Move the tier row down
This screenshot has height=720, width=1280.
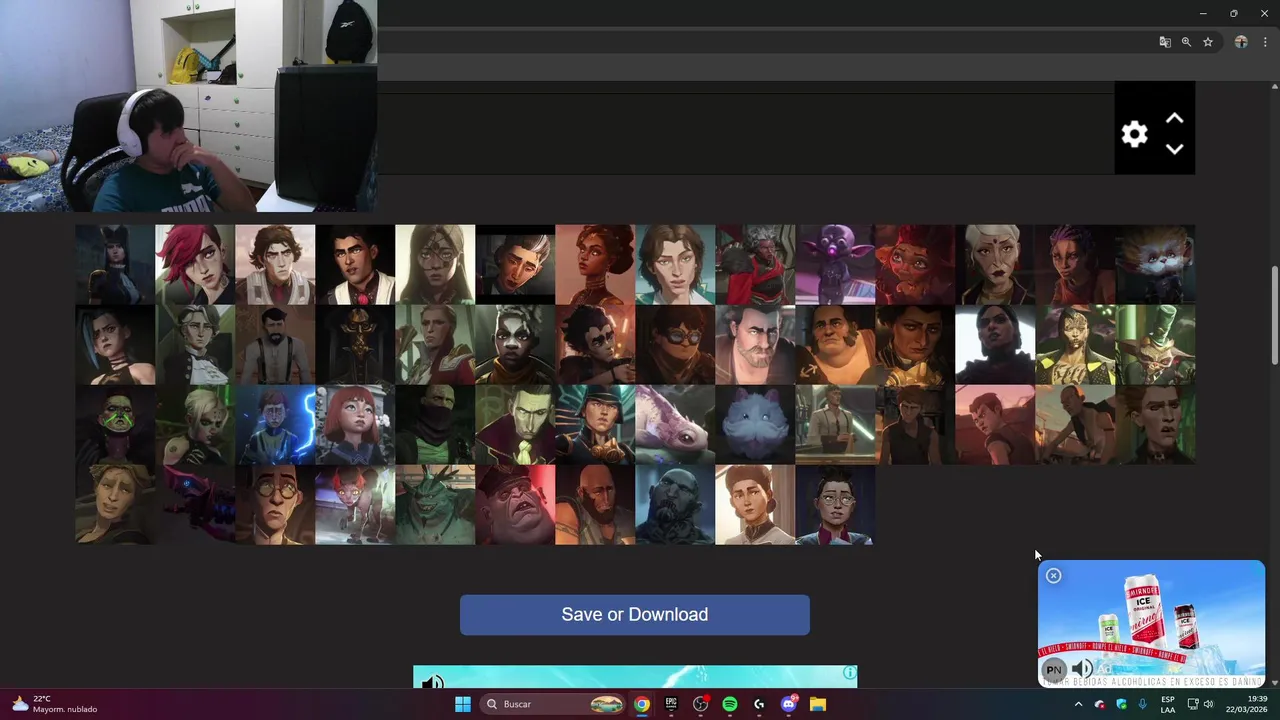[x=1174, y=149]
